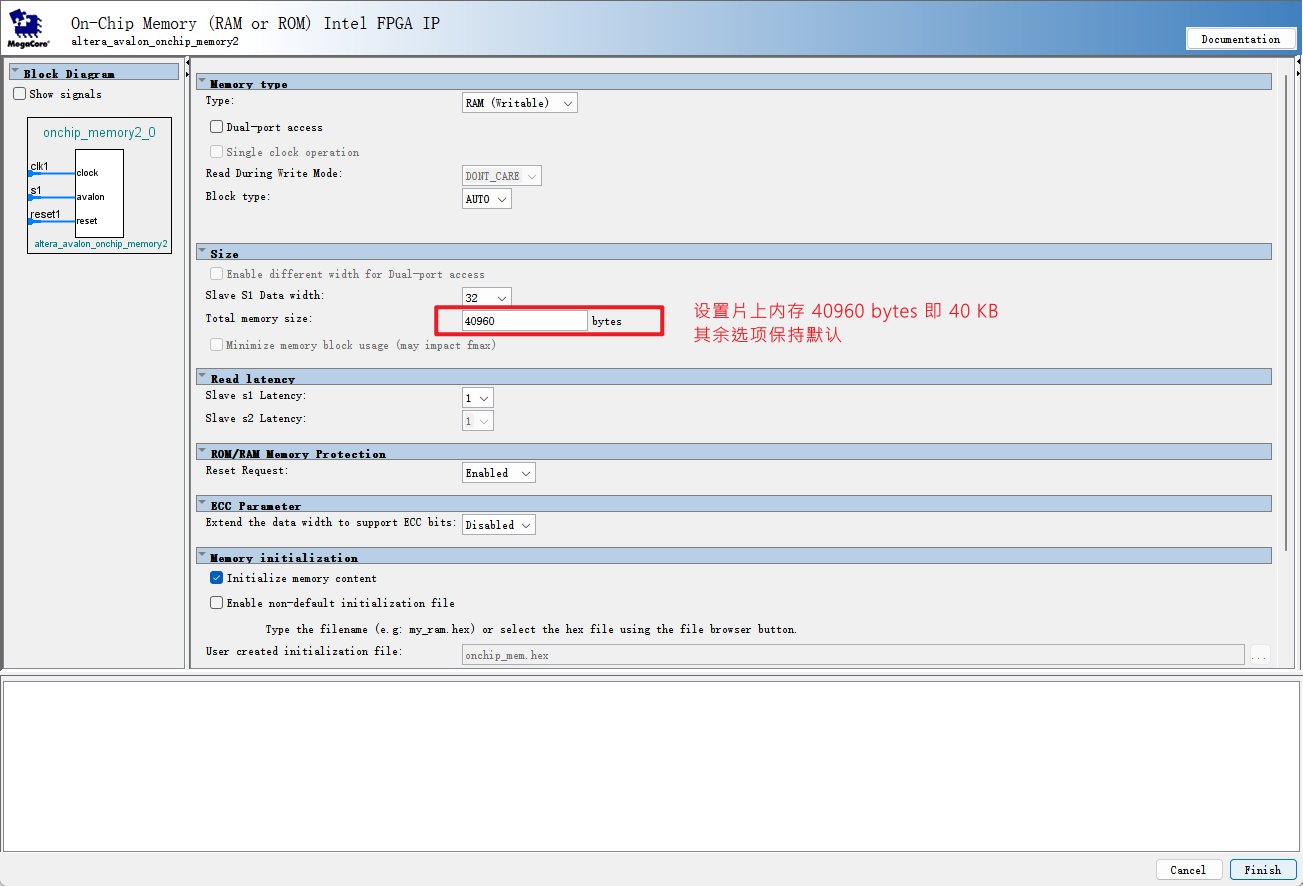Click the Cancel button

click(x=1189, y=869)
